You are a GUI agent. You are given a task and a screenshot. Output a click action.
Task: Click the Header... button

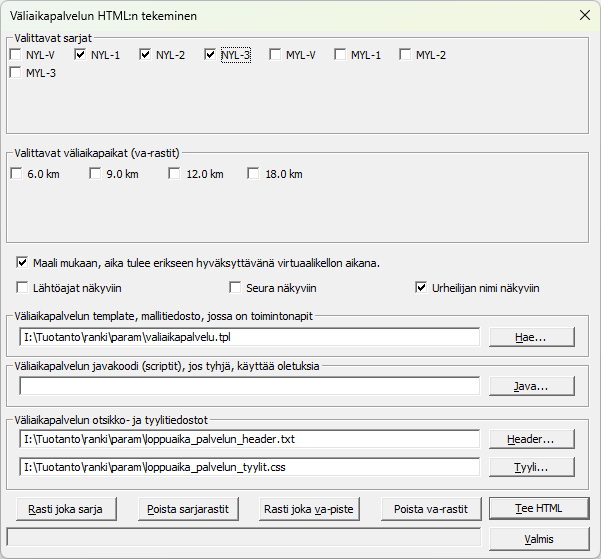tap(531, 439)
